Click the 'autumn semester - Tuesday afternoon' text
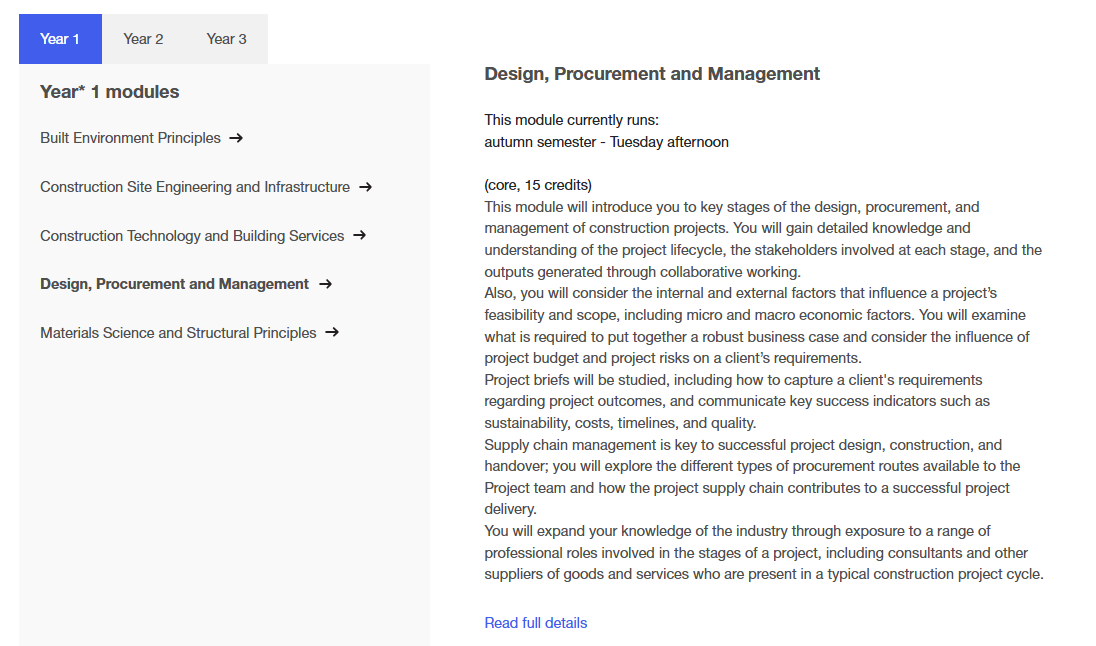The image size is (1096, 646). coord(606,142)
